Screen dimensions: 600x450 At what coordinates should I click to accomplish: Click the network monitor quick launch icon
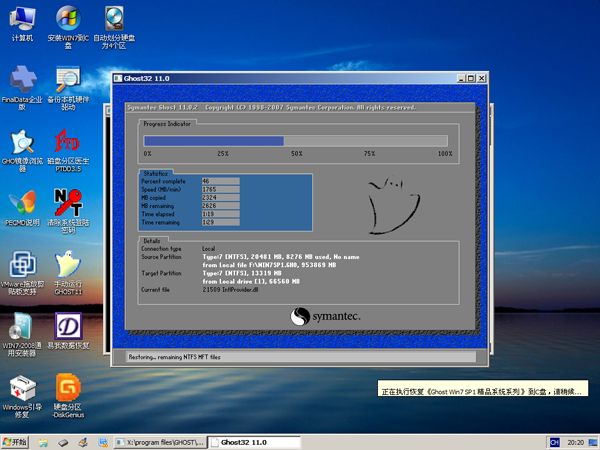click(103, 443)
